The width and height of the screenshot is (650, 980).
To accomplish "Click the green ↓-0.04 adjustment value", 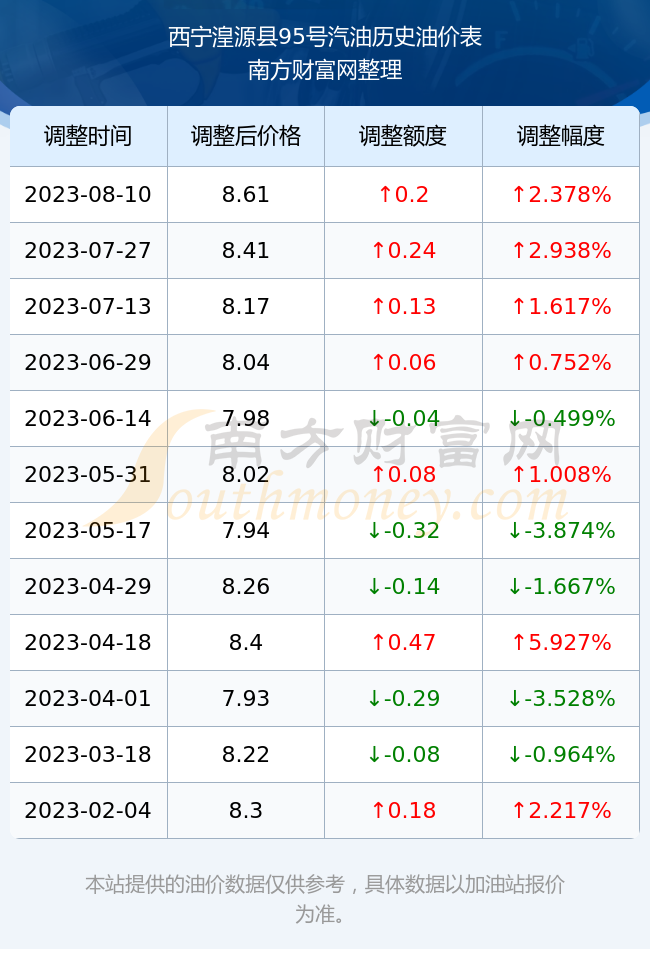I will click(403, 418).
